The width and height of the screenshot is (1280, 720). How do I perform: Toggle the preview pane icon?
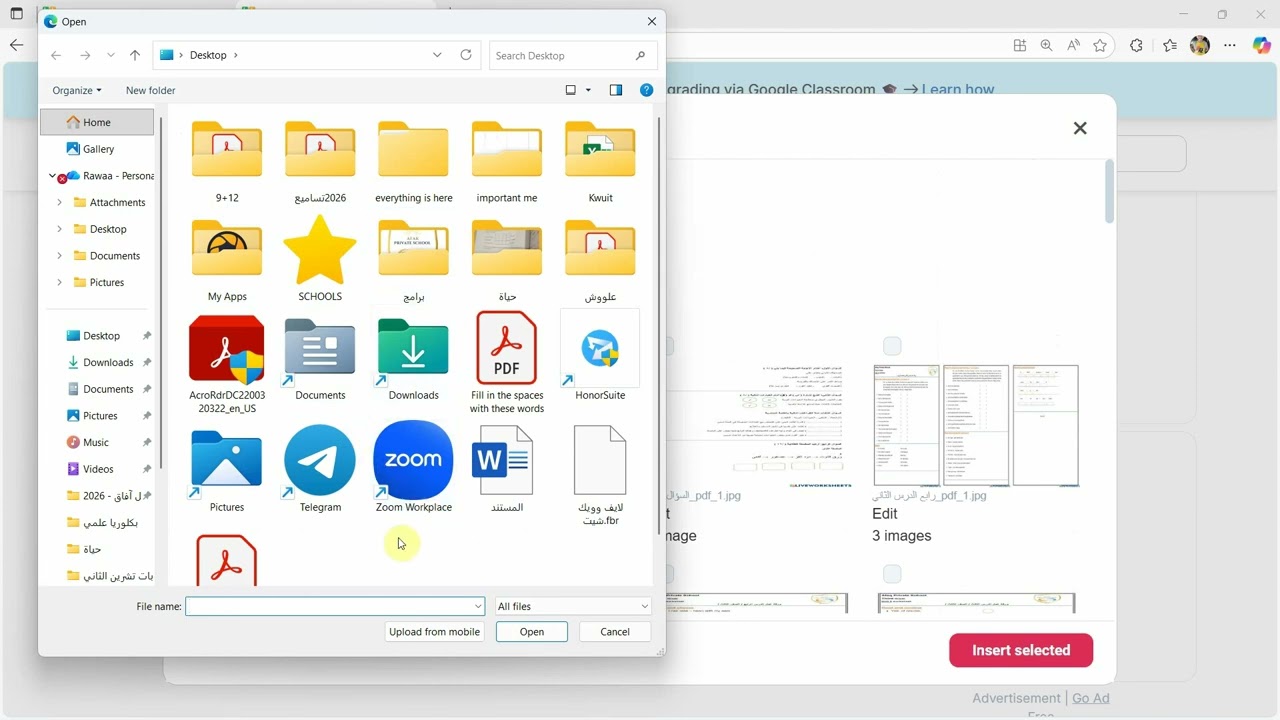(616, 90)
